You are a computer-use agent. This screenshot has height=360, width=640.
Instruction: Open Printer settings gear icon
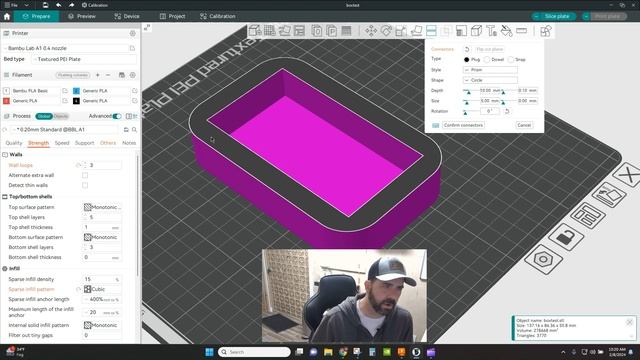133,33
